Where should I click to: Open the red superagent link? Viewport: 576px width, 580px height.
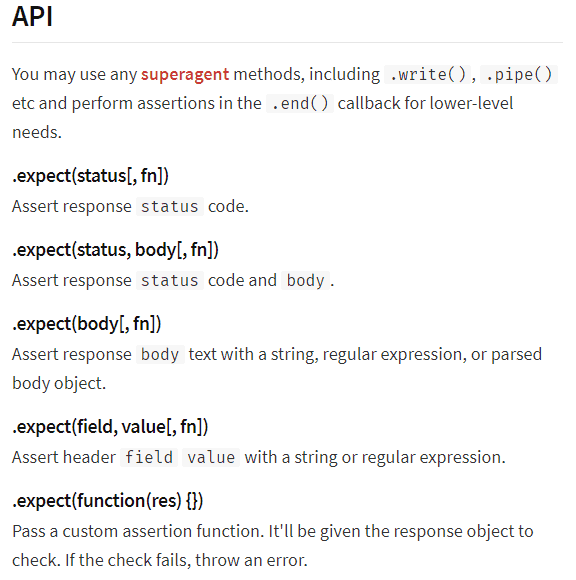tap(185, 74)
